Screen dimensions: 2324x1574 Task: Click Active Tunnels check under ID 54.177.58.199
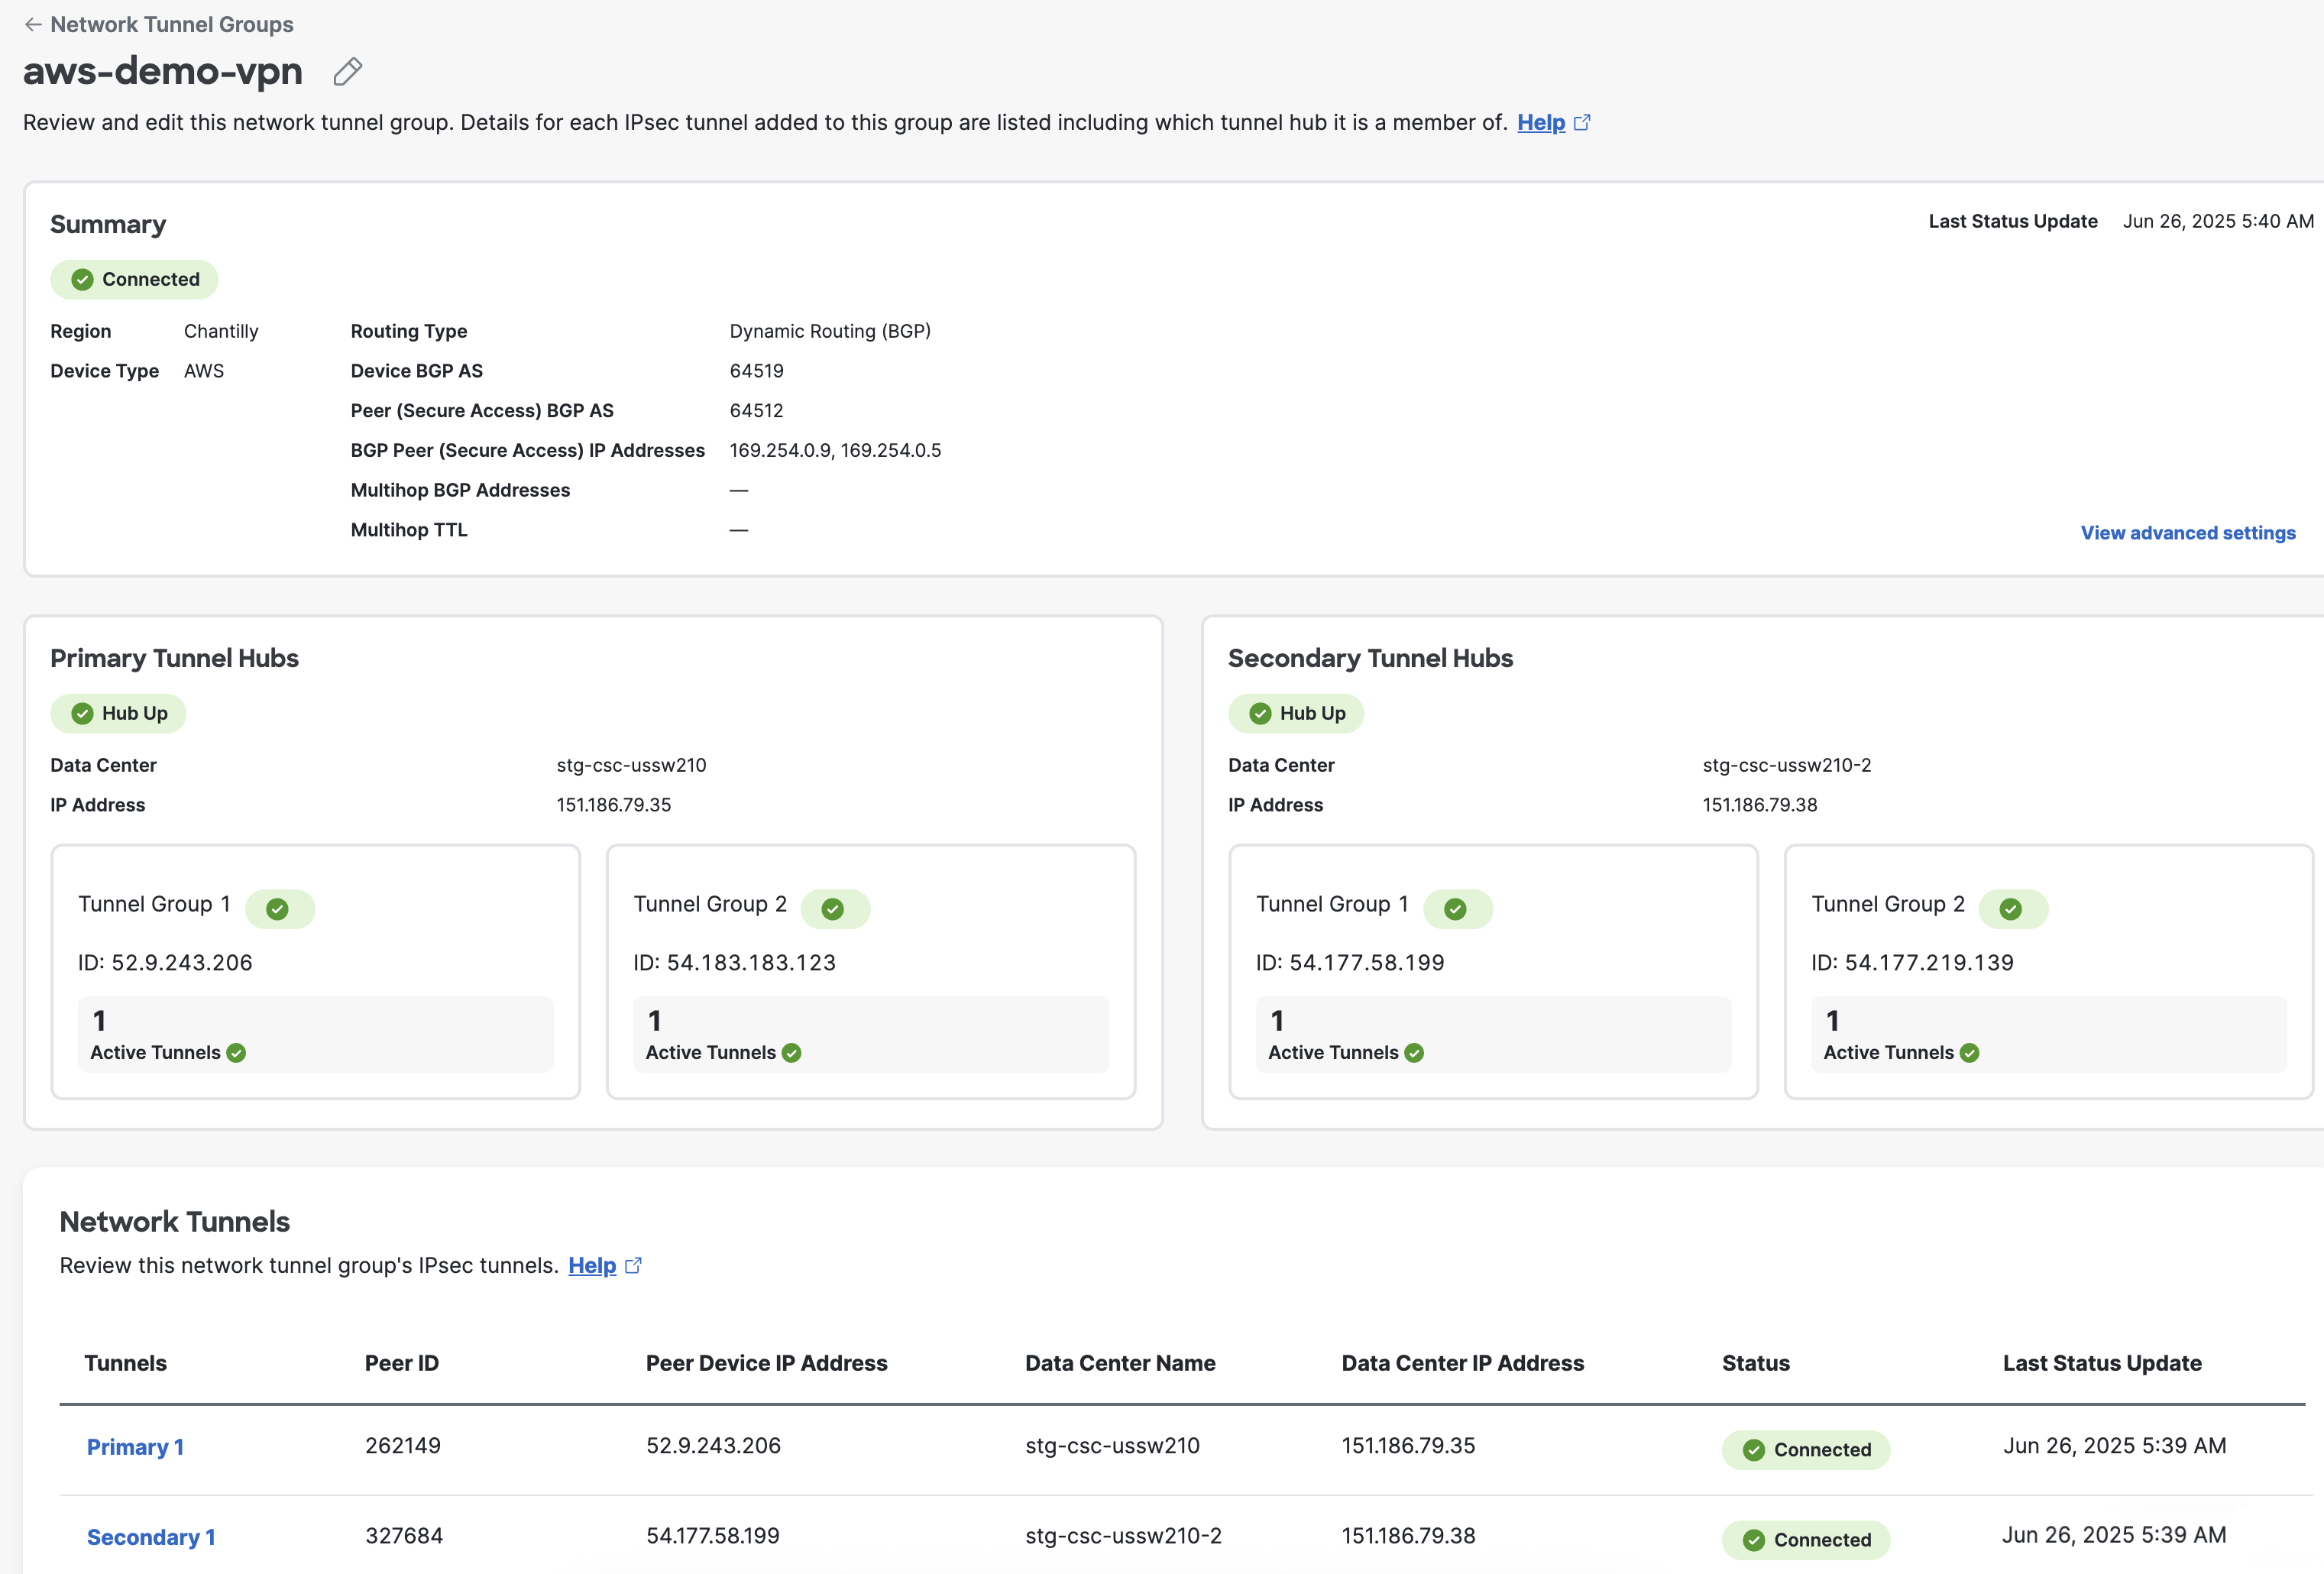[1414, 1053]
